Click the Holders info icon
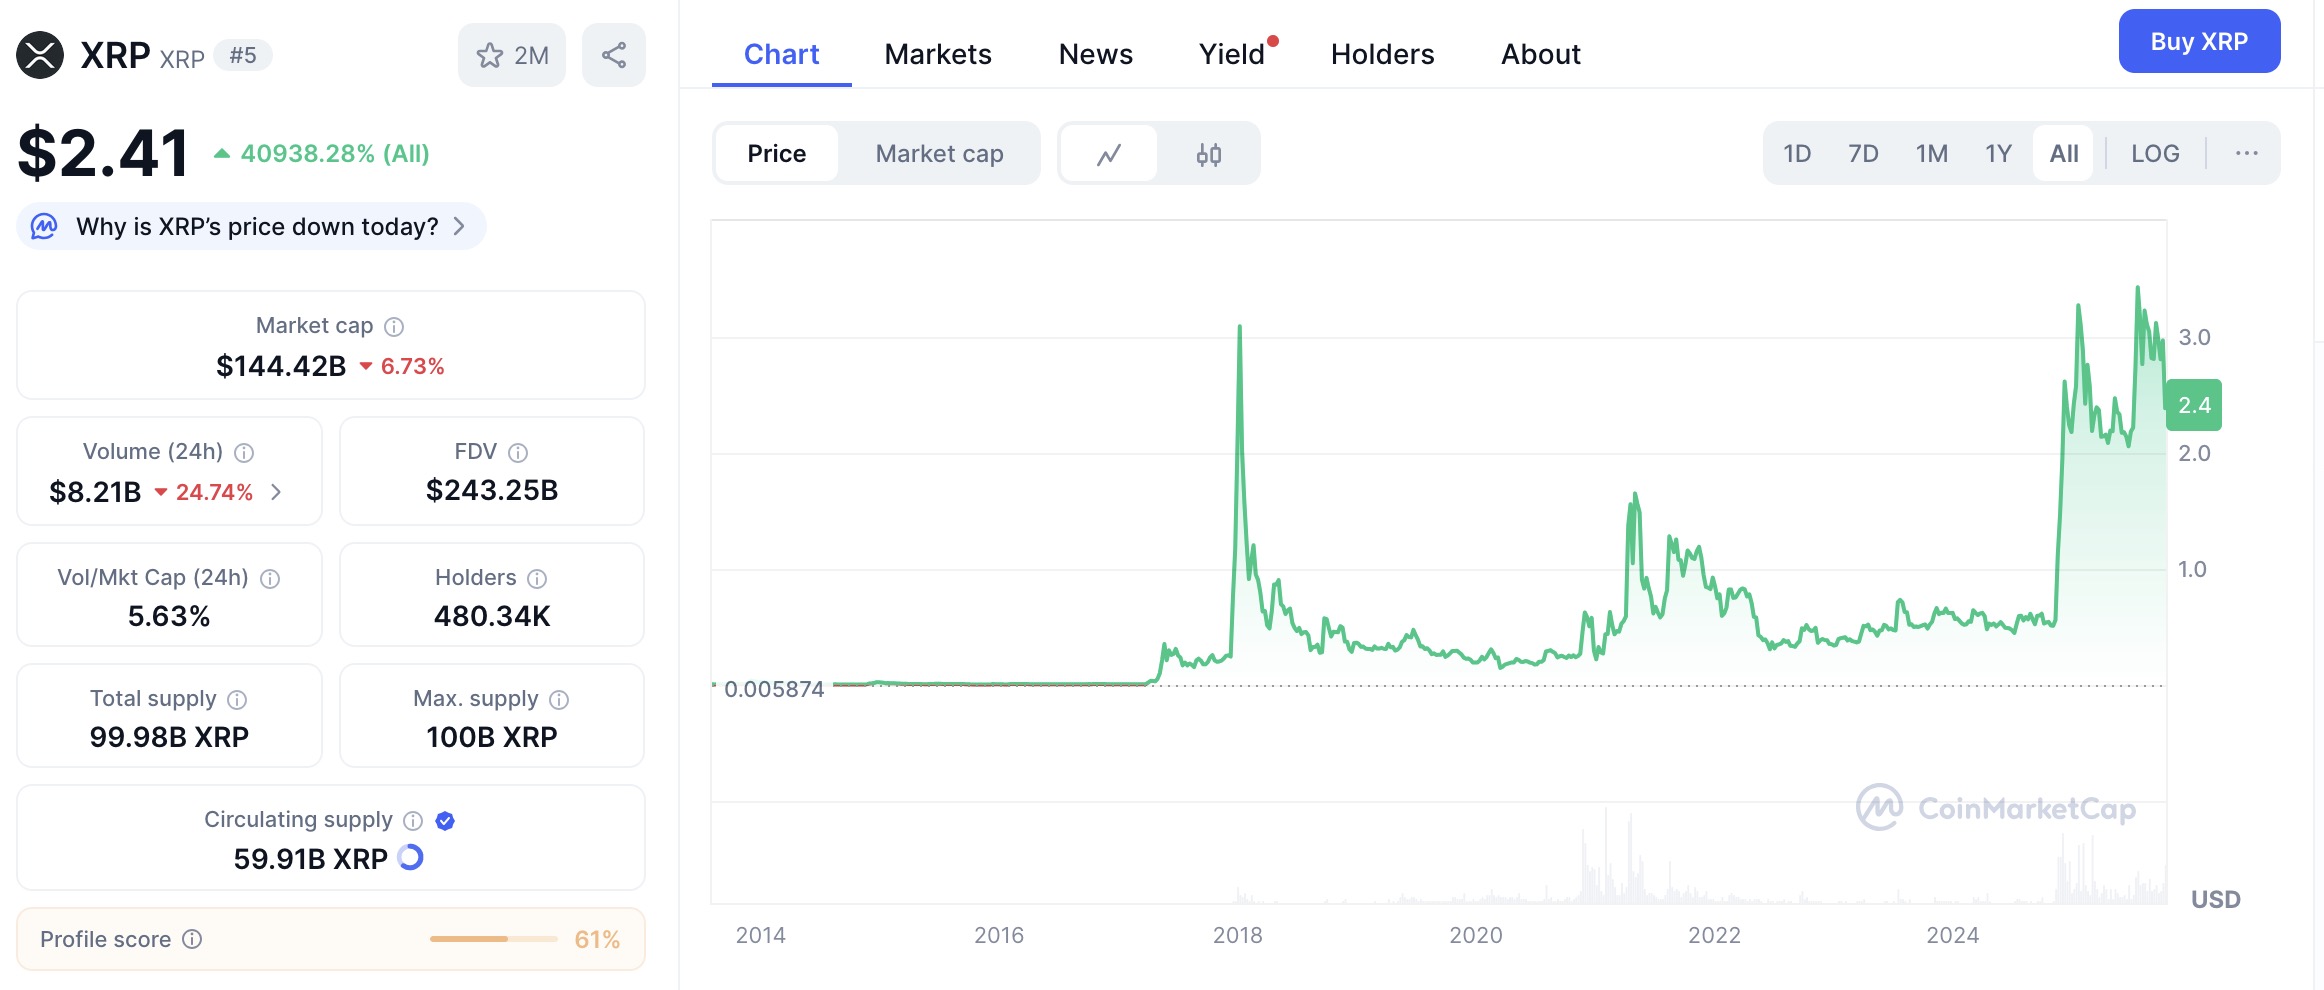The image size is (2324, 990). [537, 579]
